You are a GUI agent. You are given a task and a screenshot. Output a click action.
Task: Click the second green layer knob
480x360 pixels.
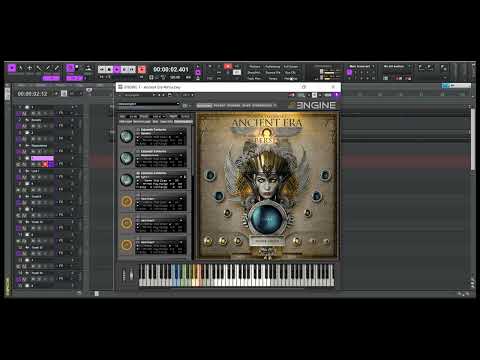coord(126,158)
